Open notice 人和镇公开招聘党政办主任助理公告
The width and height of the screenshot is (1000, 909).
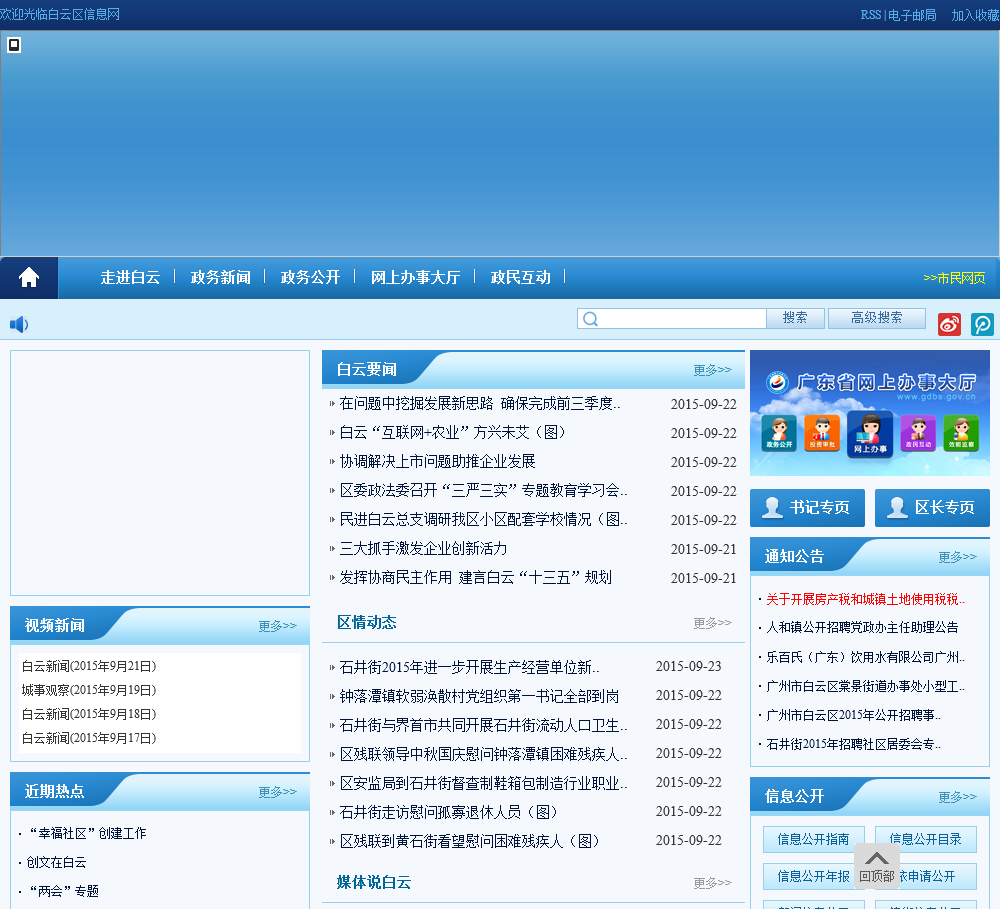862,627
